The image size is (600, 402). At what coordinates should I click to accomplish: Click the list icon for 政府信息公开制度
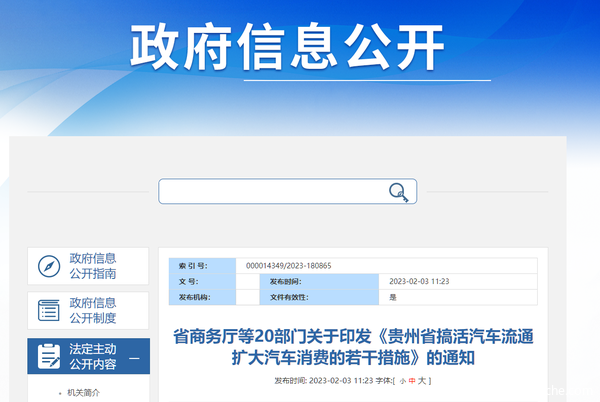48,310
